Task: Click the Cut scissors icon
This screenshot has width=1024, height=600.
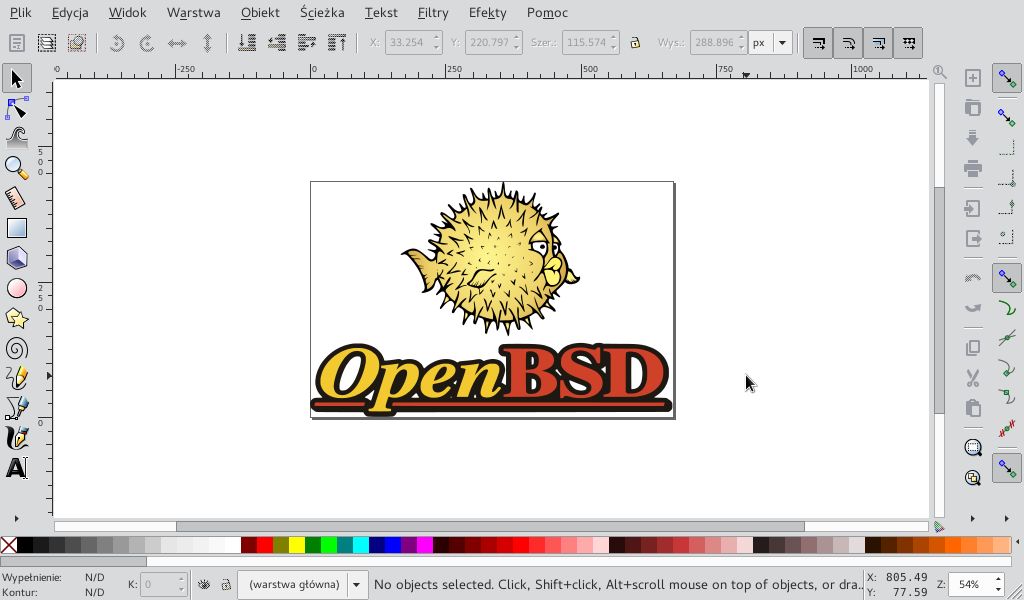Action: 972,378
